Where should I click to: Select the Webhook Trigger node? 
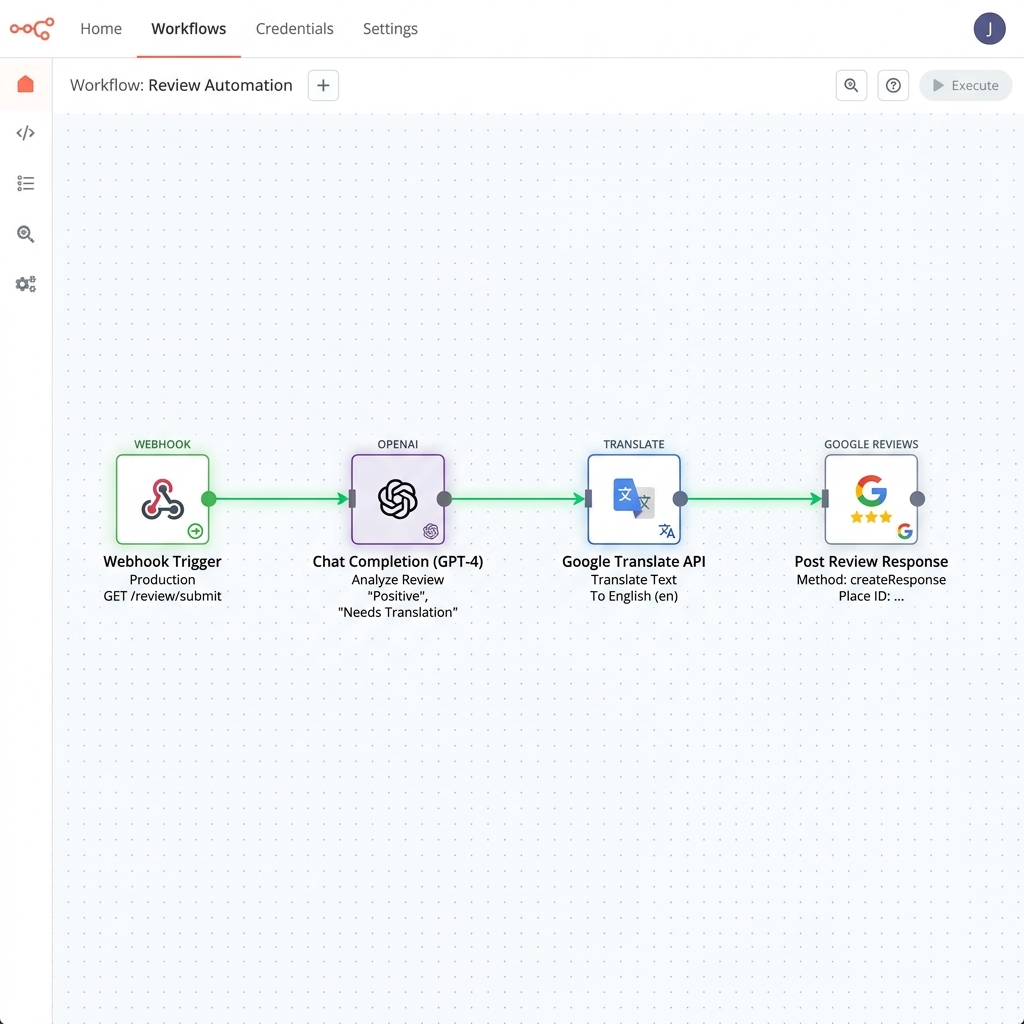pos(163,500)
